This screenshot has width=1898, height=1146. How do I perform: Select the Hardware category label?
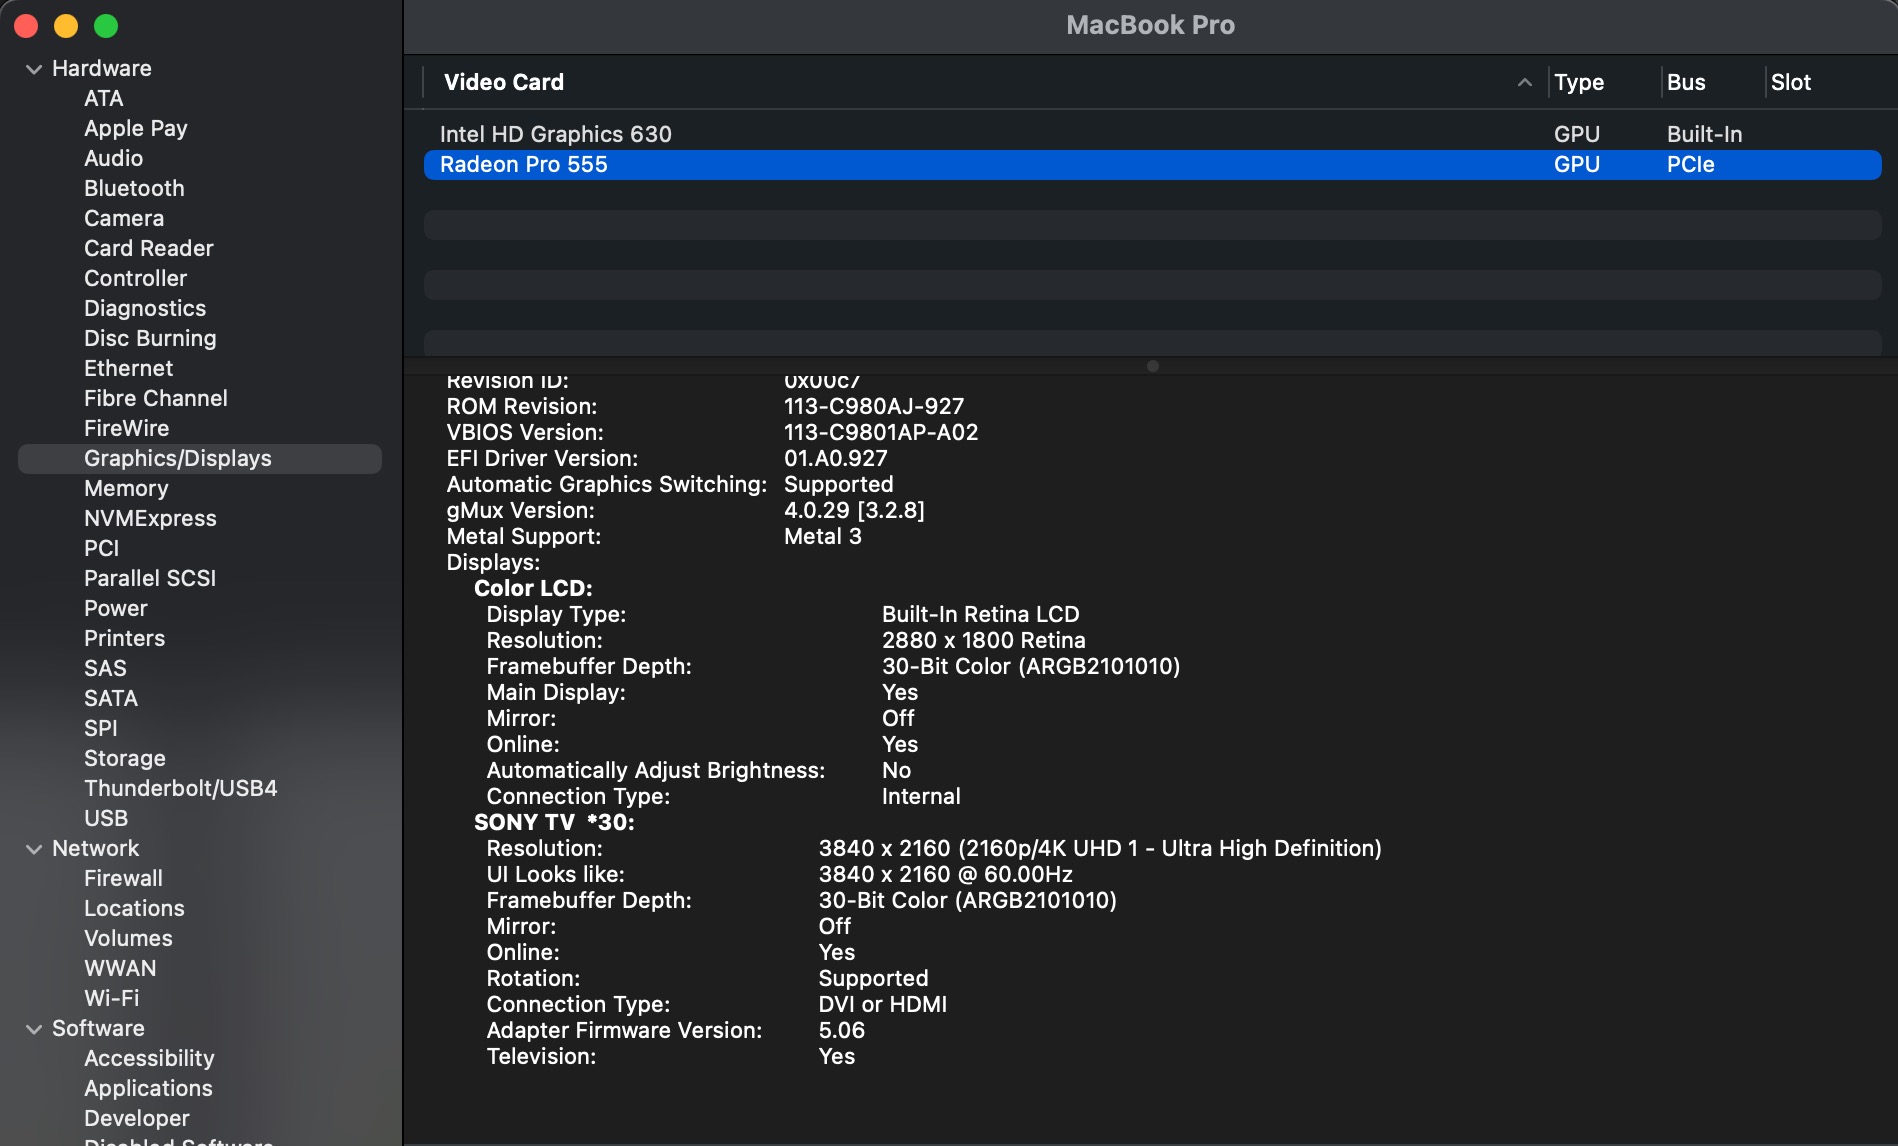coord(102,68)
